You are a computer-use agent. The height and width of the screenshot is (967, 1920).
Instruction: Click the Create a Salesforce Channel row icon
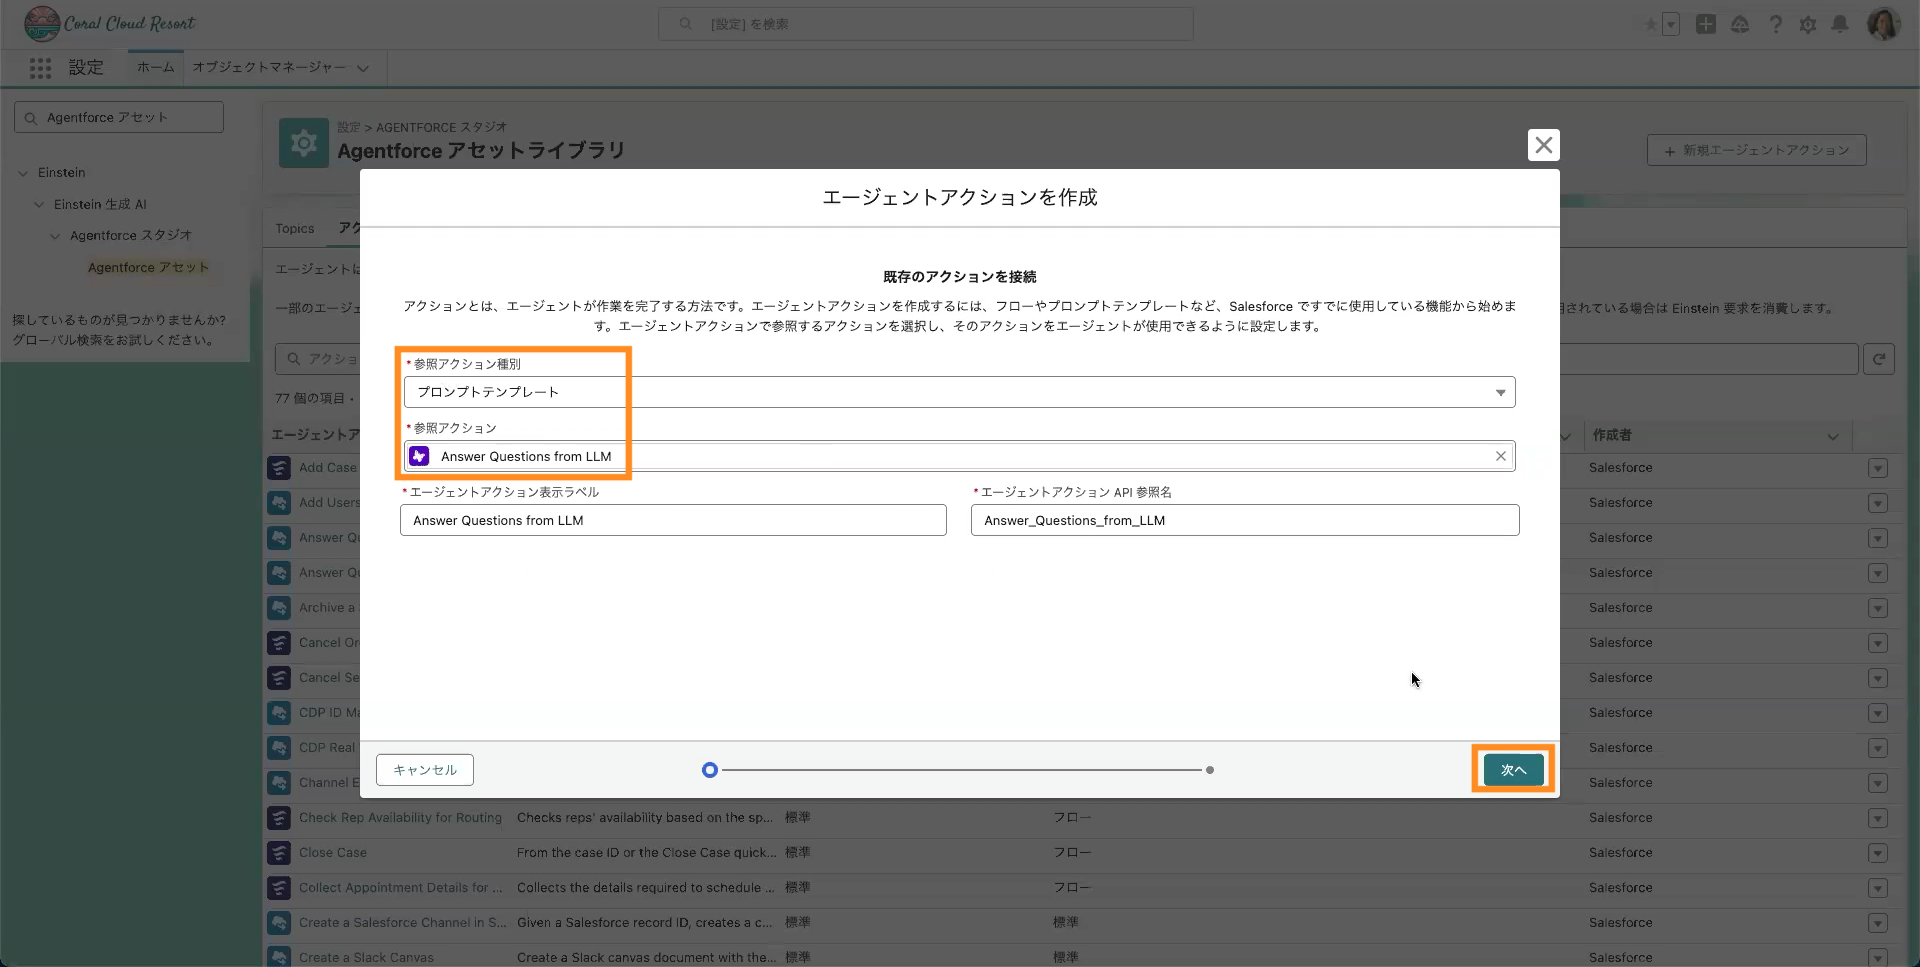(279, 923)
